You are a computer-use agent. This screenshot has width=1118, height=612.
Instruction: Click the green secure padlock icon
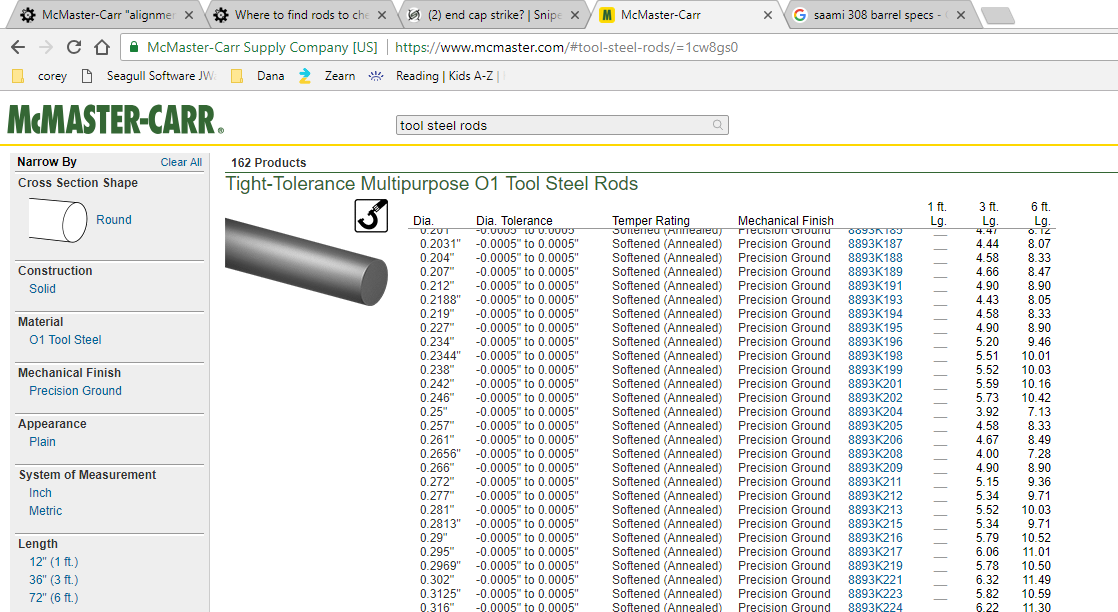(133, 47)
